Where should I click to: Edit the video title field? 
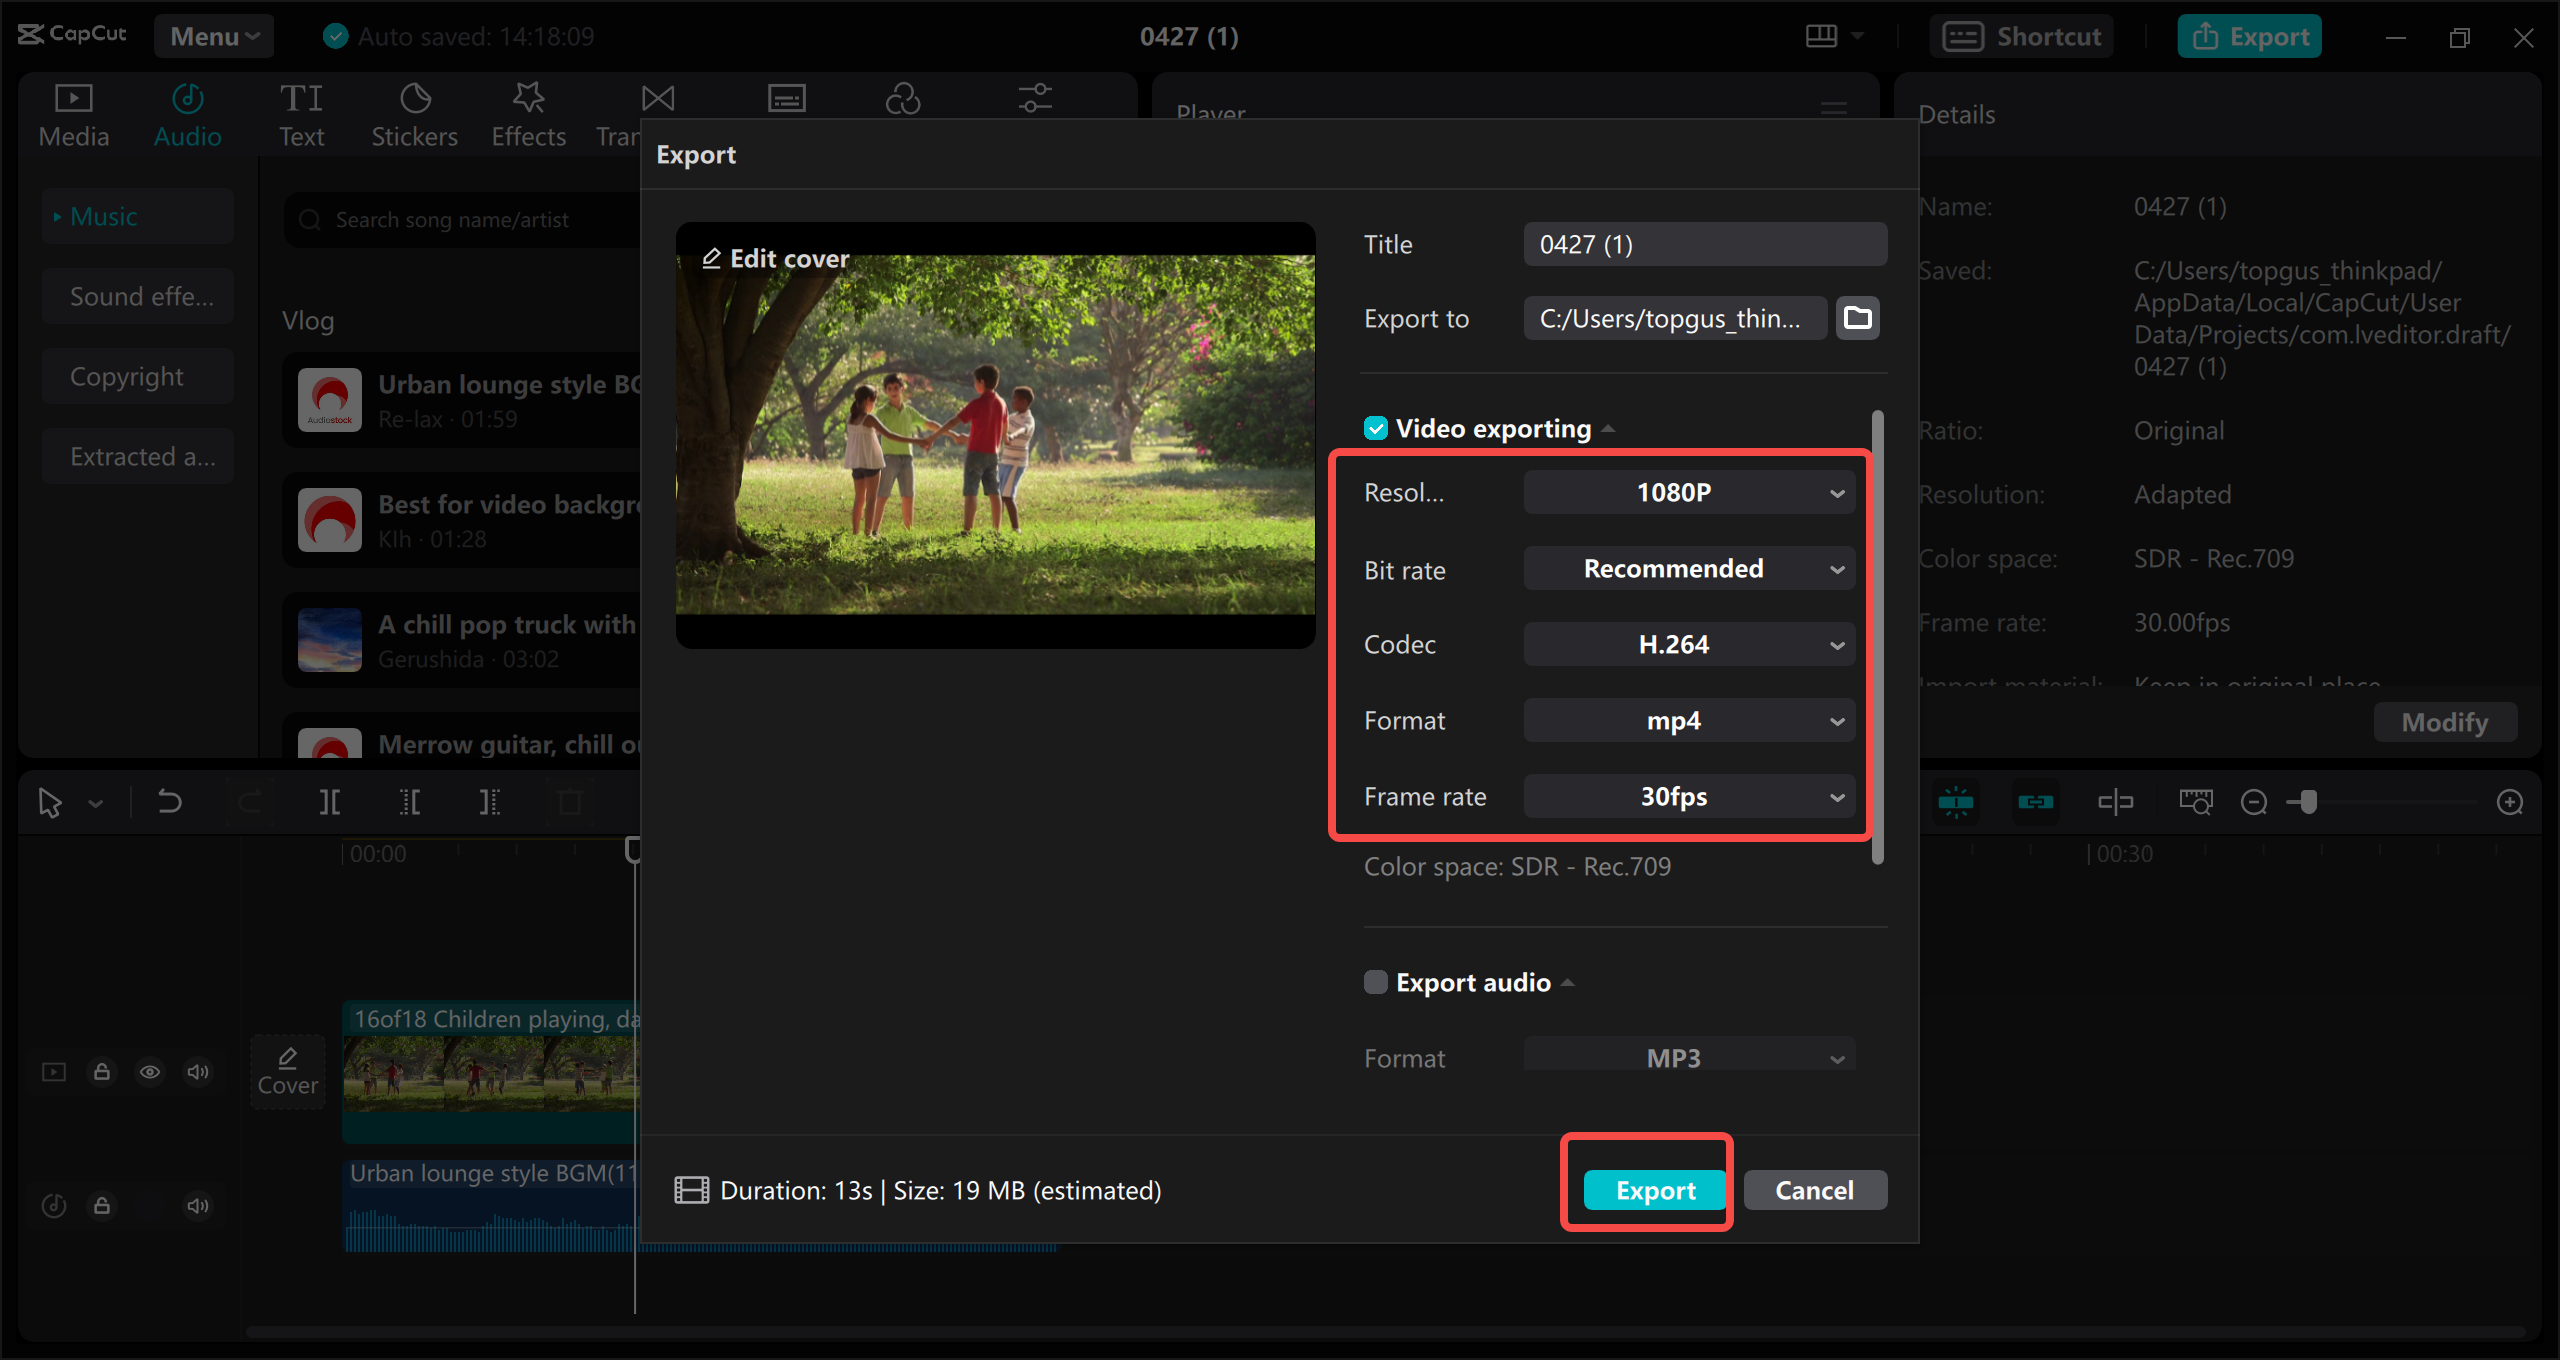1704,243
